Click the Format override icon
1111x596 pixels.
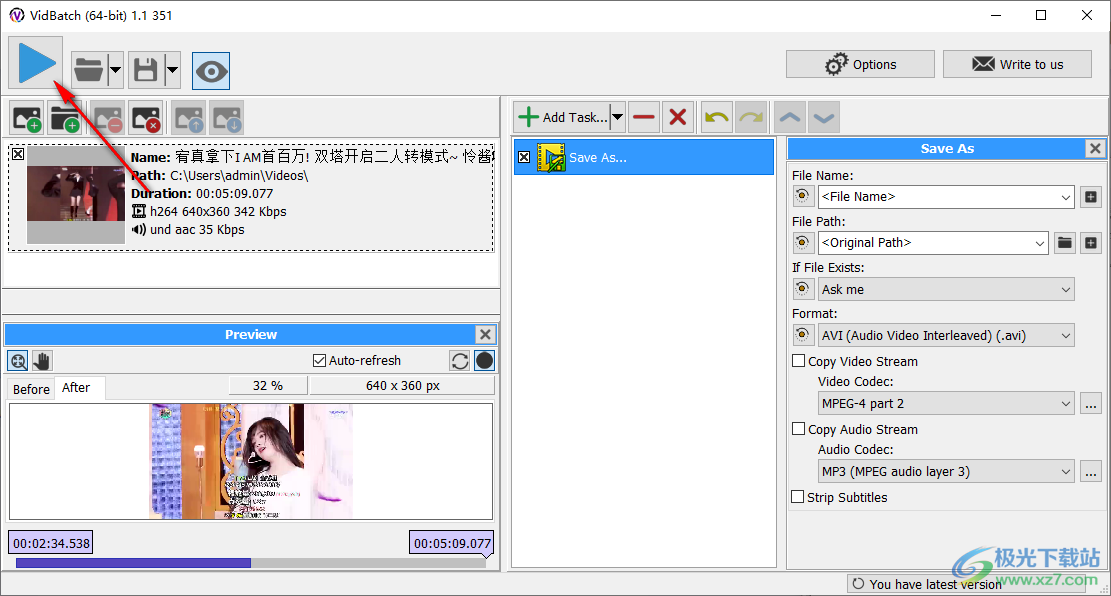[802, 334]
